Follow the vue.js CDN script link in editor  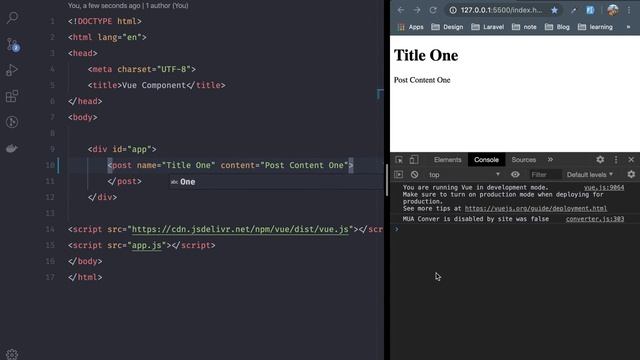(x=240, y=229)
